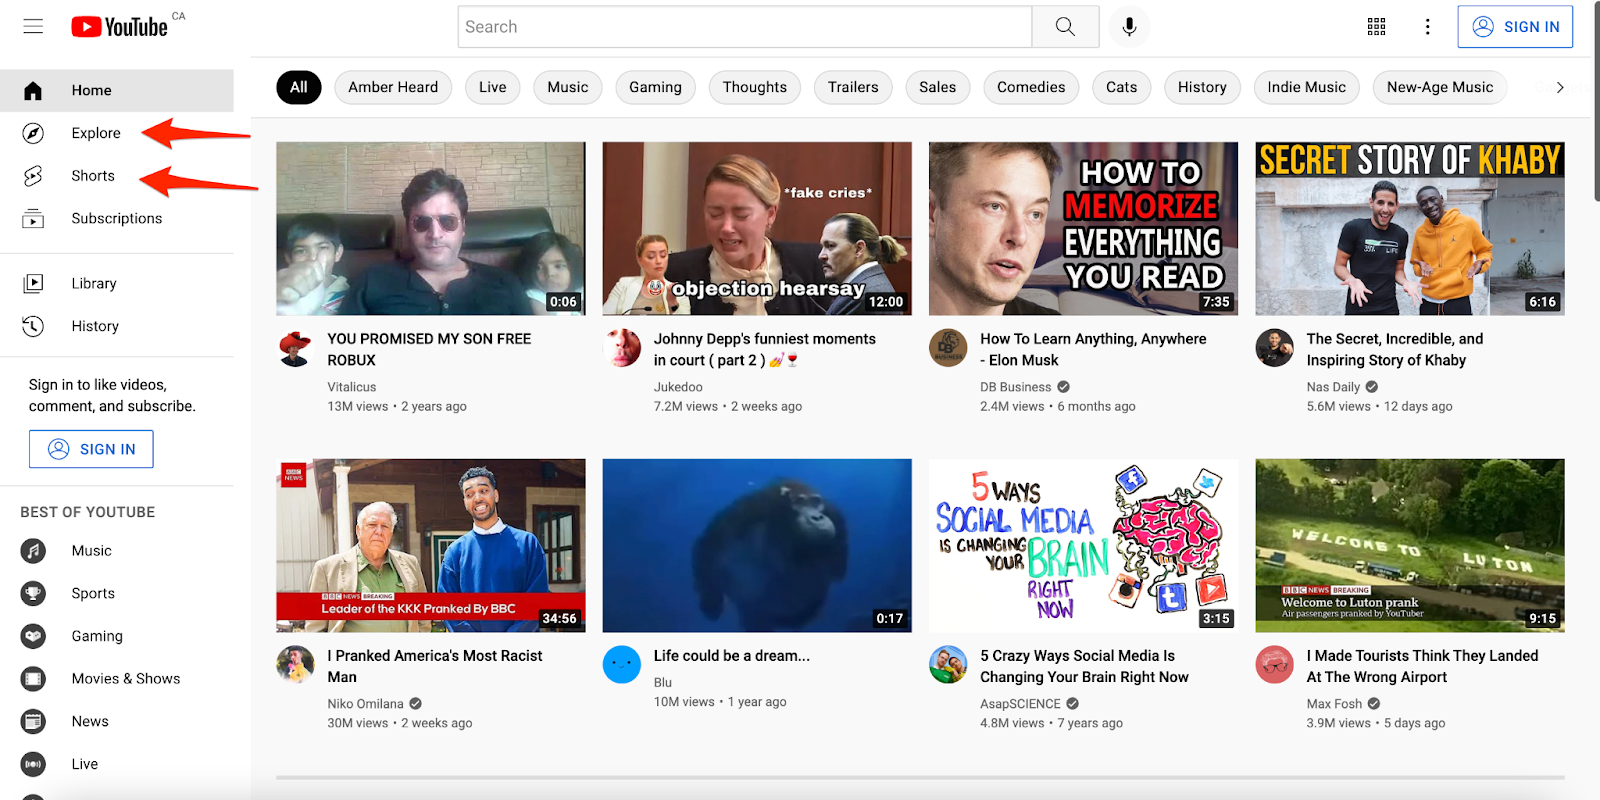This screenshot has width=1600, height=800.
Task: Open Jukedoo channel avatar
Action: click(622, 348)
